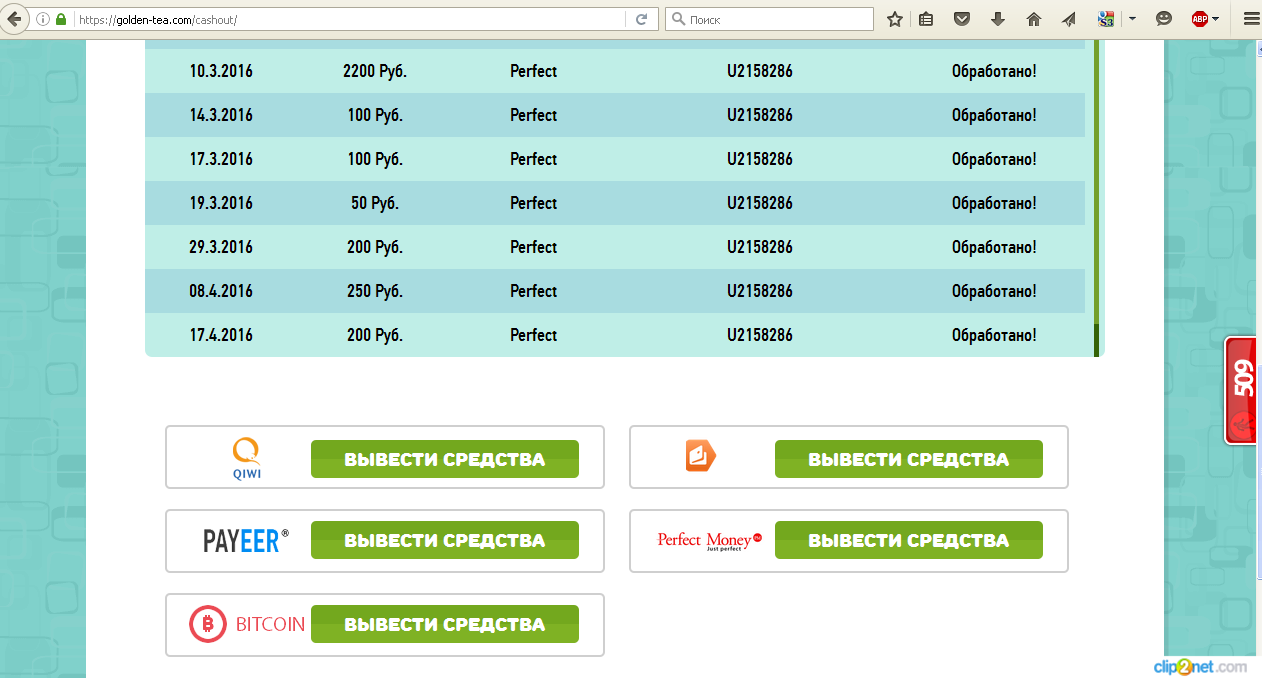The image size is (1262, 678).
Task: Withdraw funds via Bitcoin
Action: (445, 624)
